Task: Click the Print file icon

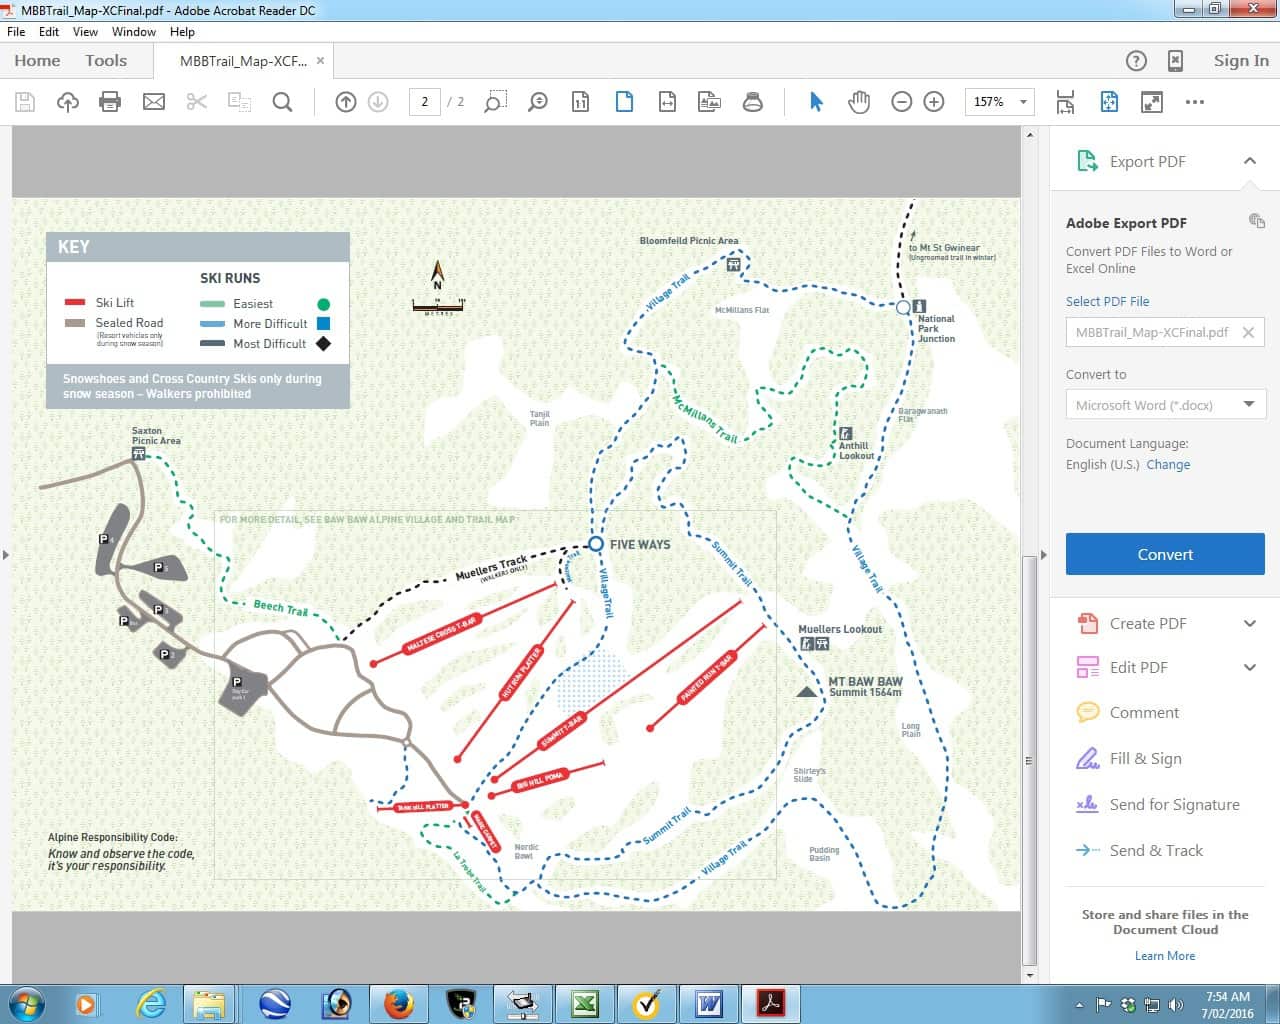Action: [x=110, y=102]
